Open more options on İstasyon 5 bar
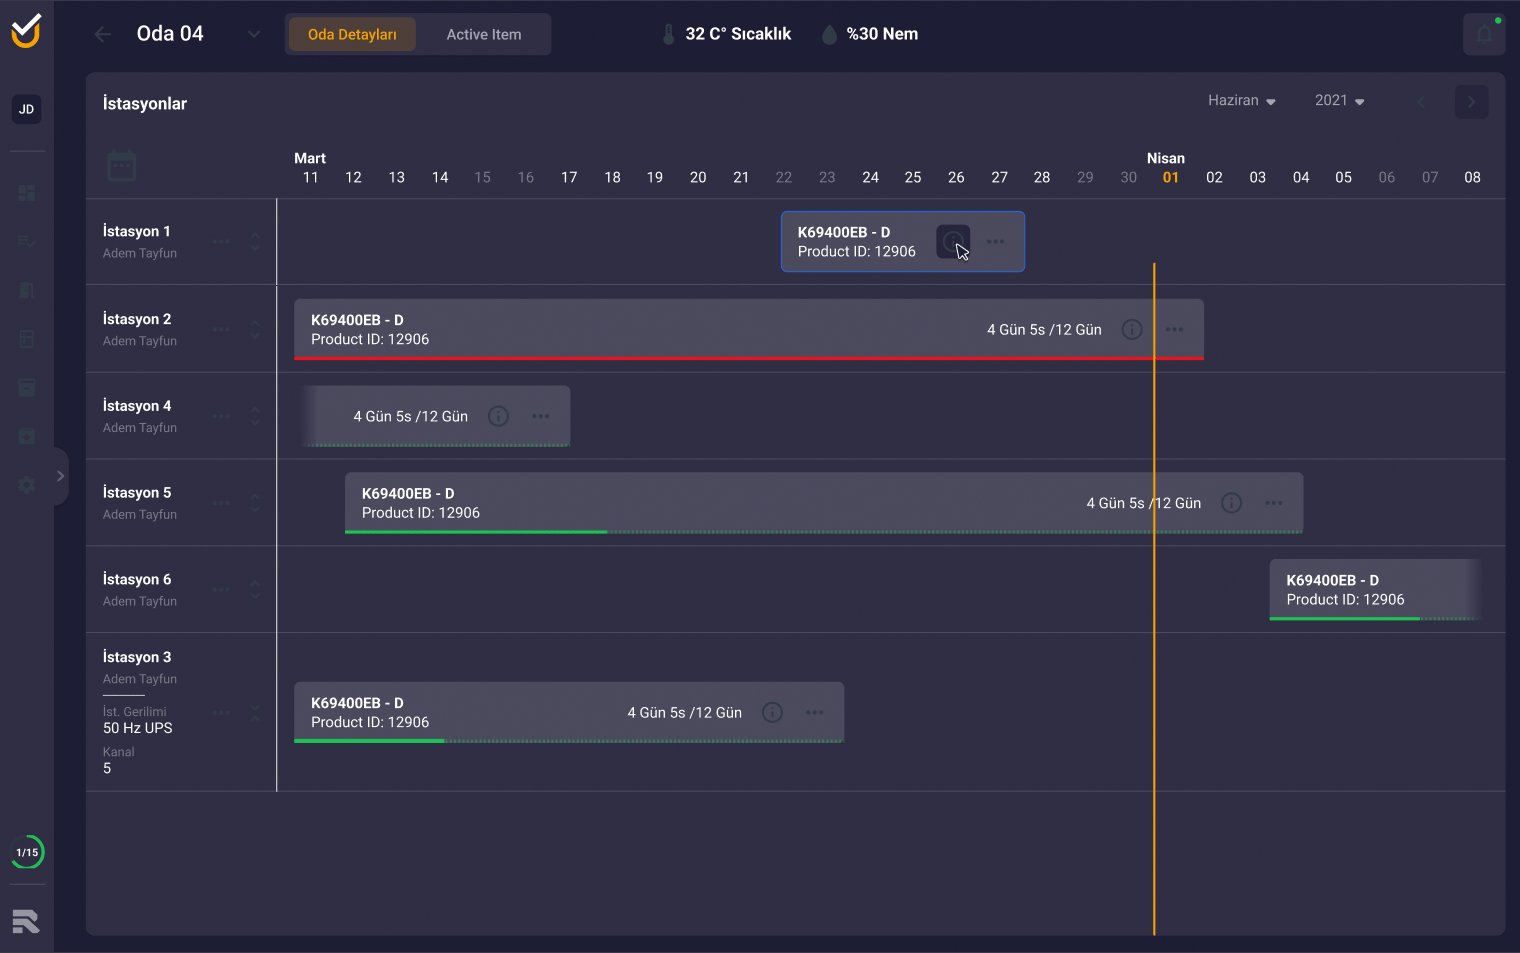1520x953 pixels. pos(1274,504)
